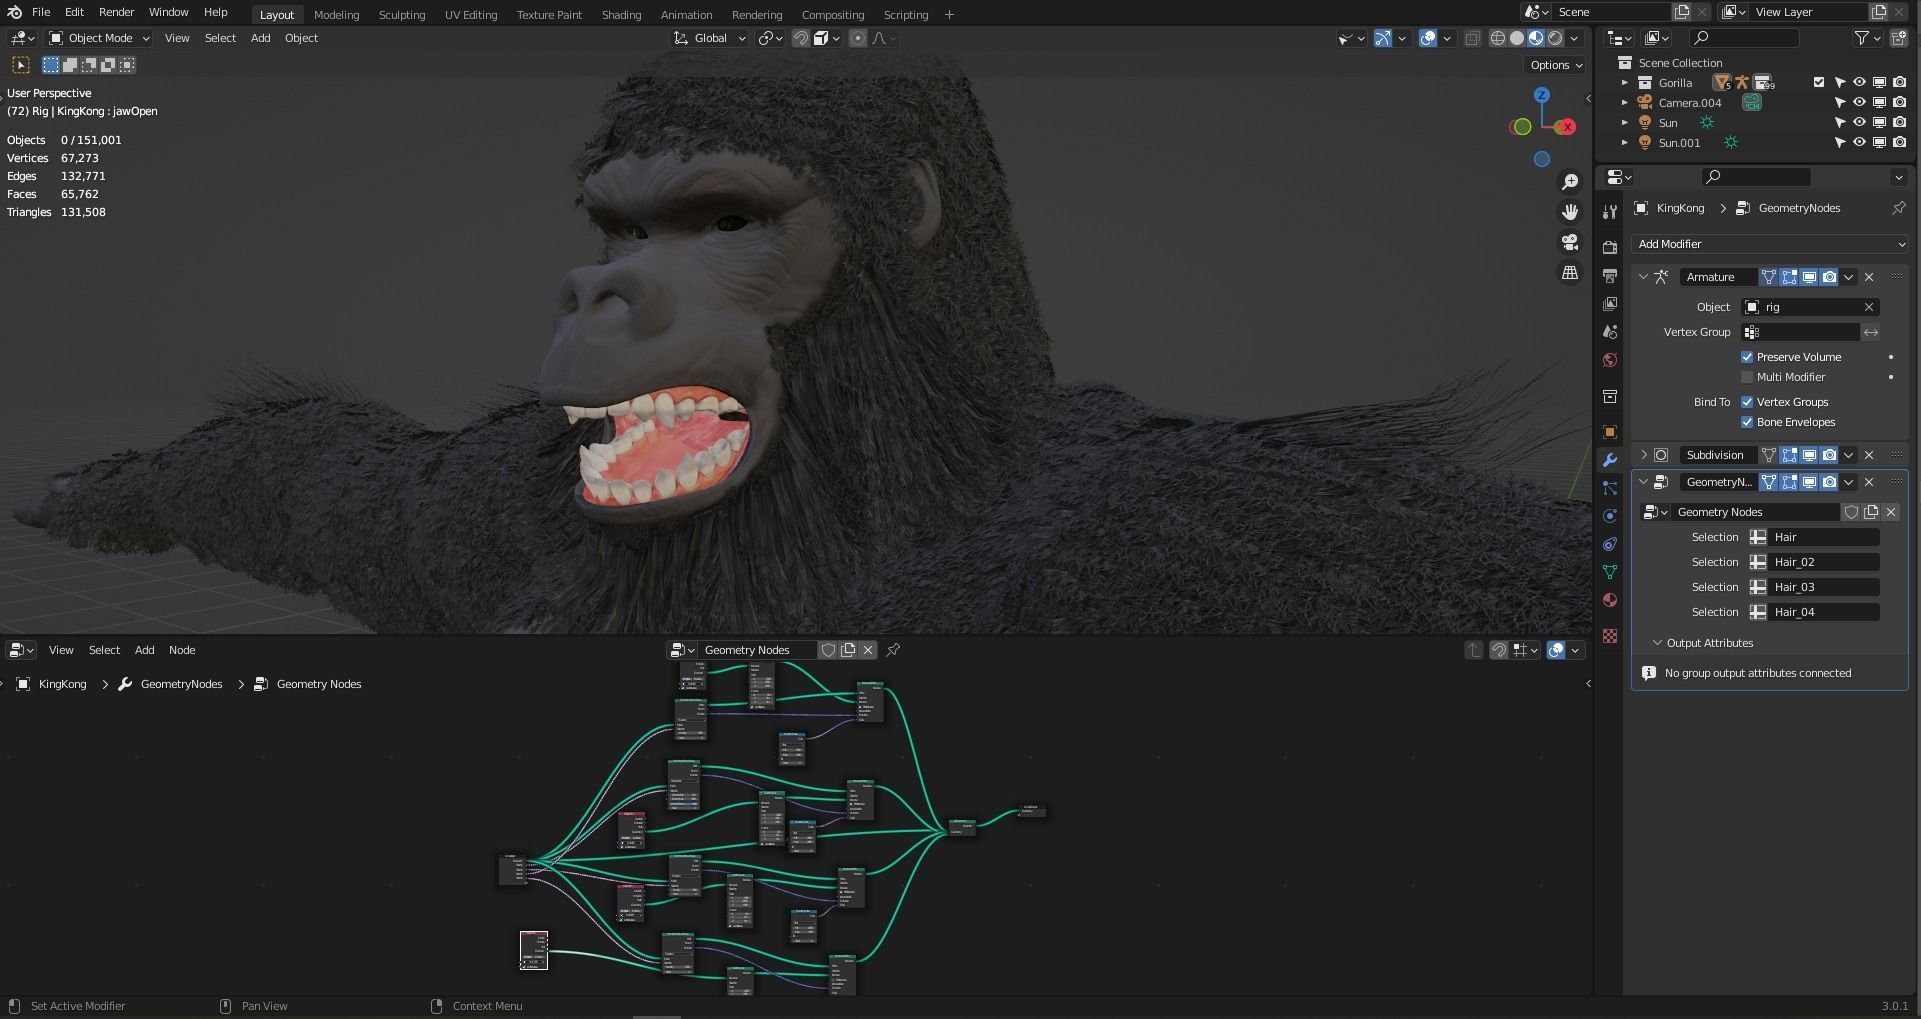This screenshot has height=1019, width=1921.
Task: Select the tweak tool in viewport toolbar
Action: point(20,65)
